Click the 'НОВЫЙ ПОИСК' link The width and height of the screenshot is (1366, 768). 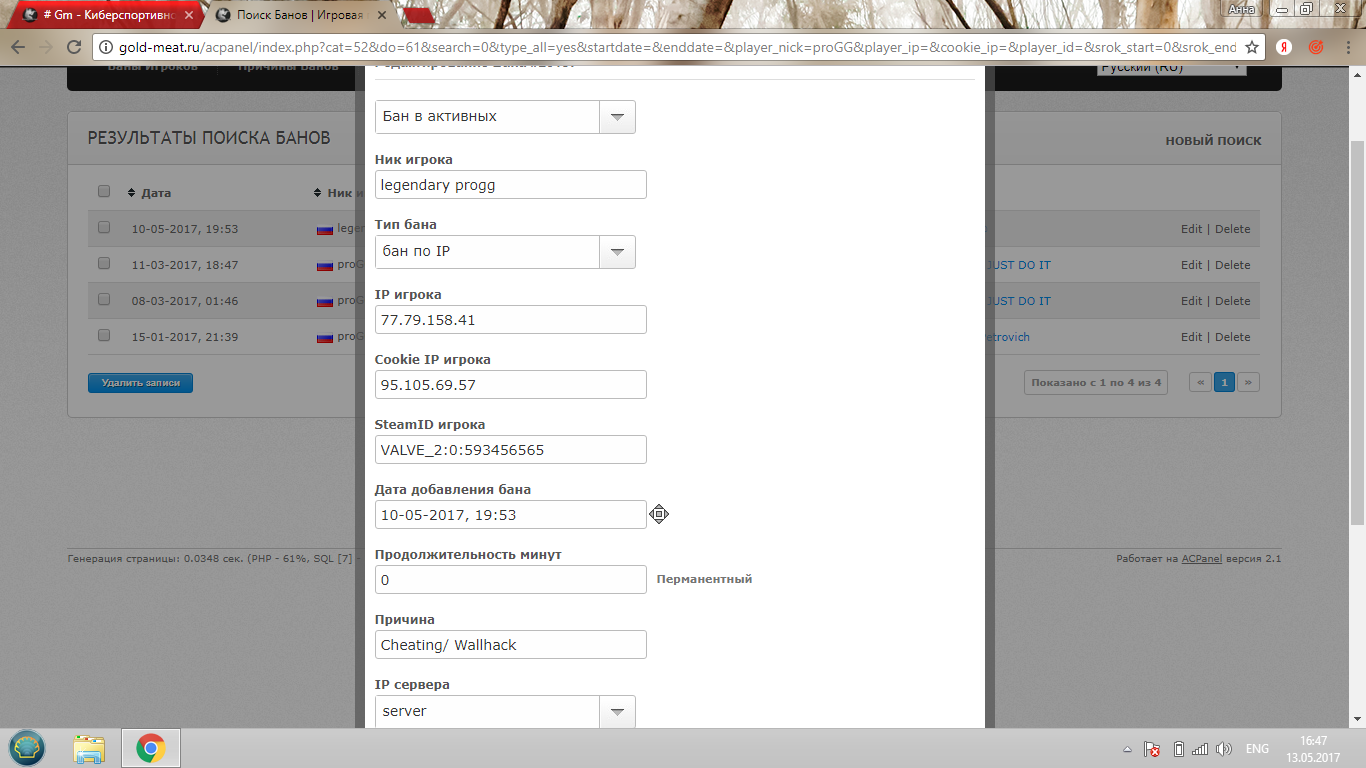[x=1213, y=141]
